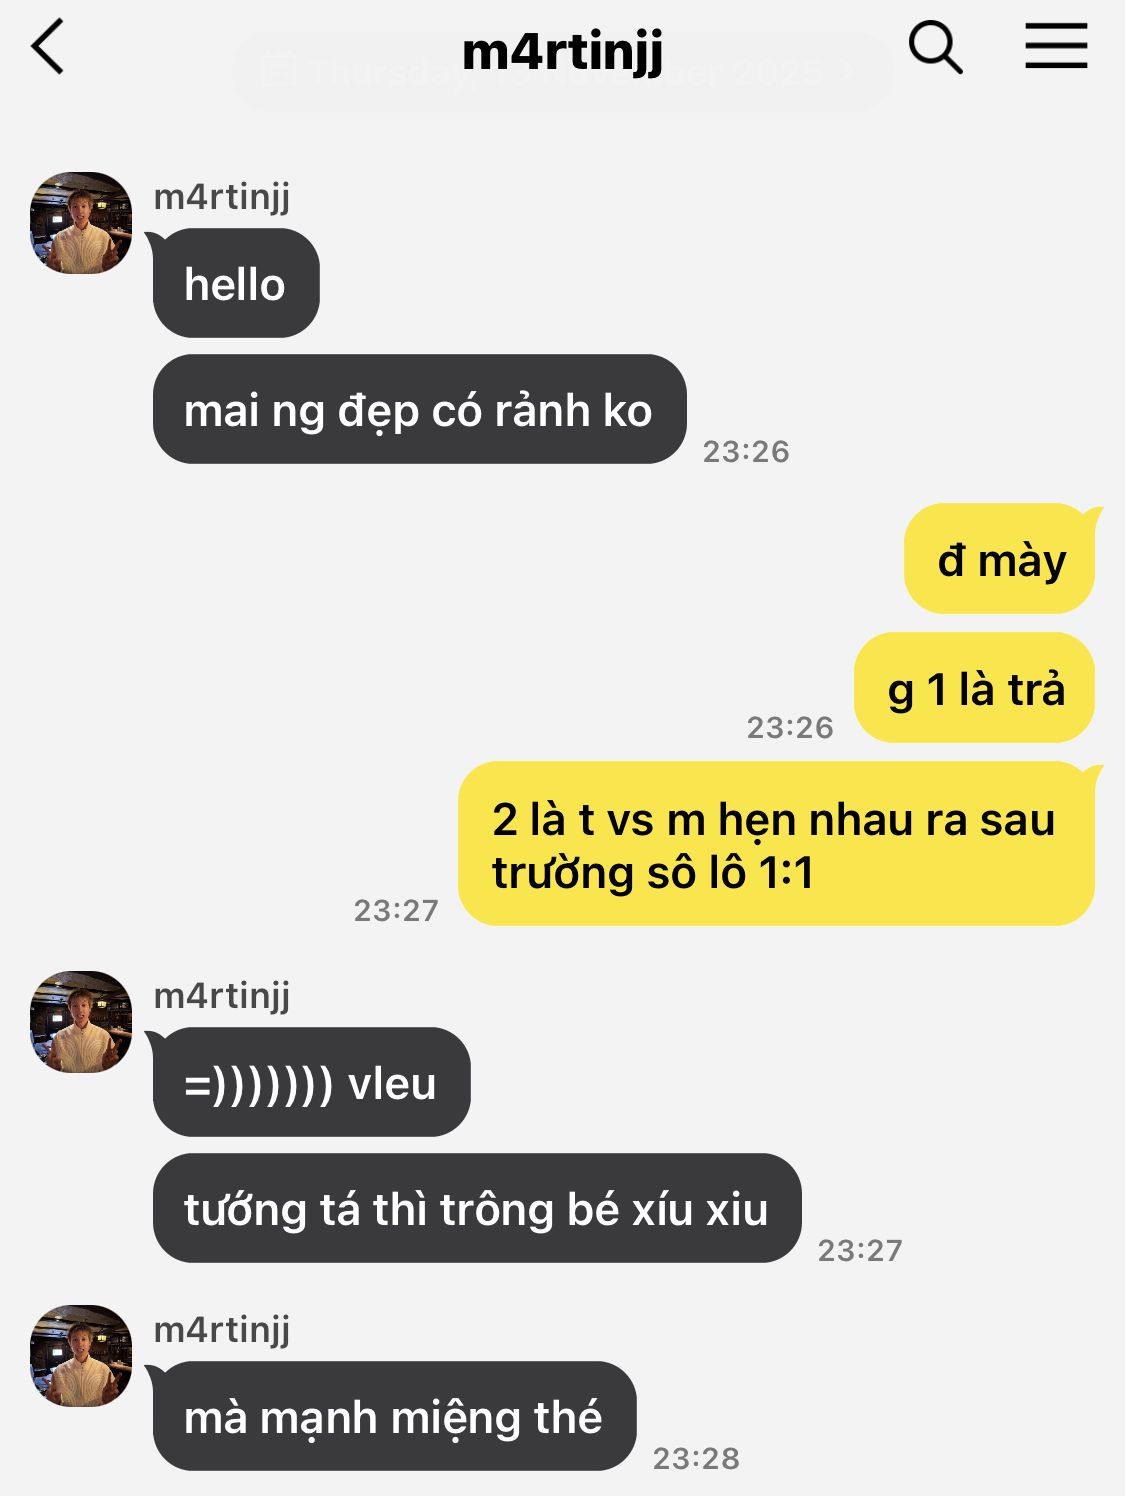This screenshot has height=1496, width=1125.
Task: Tap sender name m4rtinjj above 'hello'
Action: coord(222,197)
